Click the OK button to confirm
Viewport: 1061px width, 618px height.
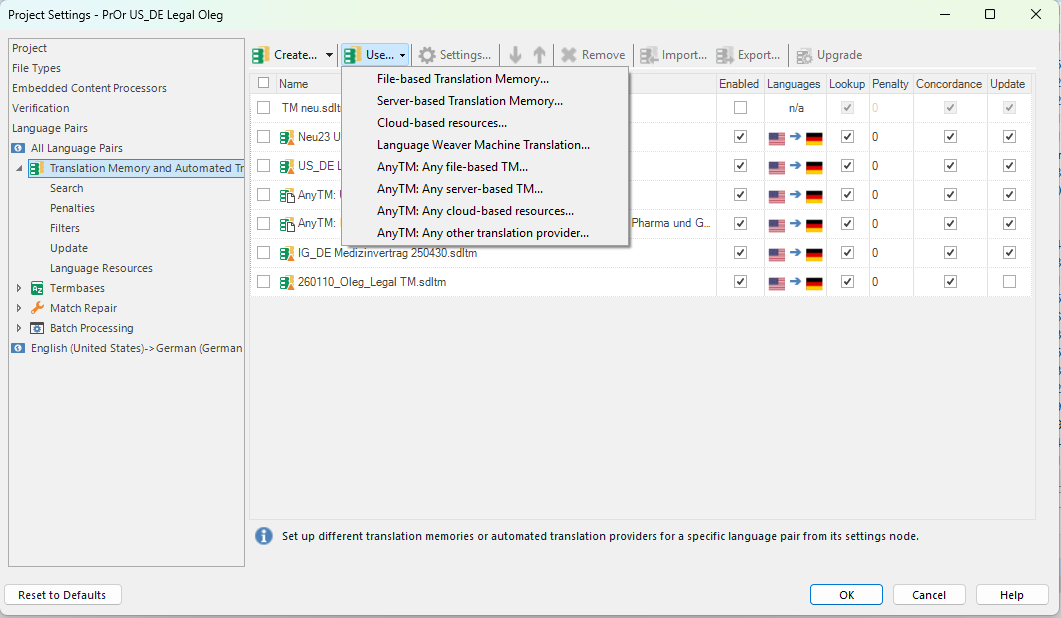pyautogui.click(x=845, y=594)
